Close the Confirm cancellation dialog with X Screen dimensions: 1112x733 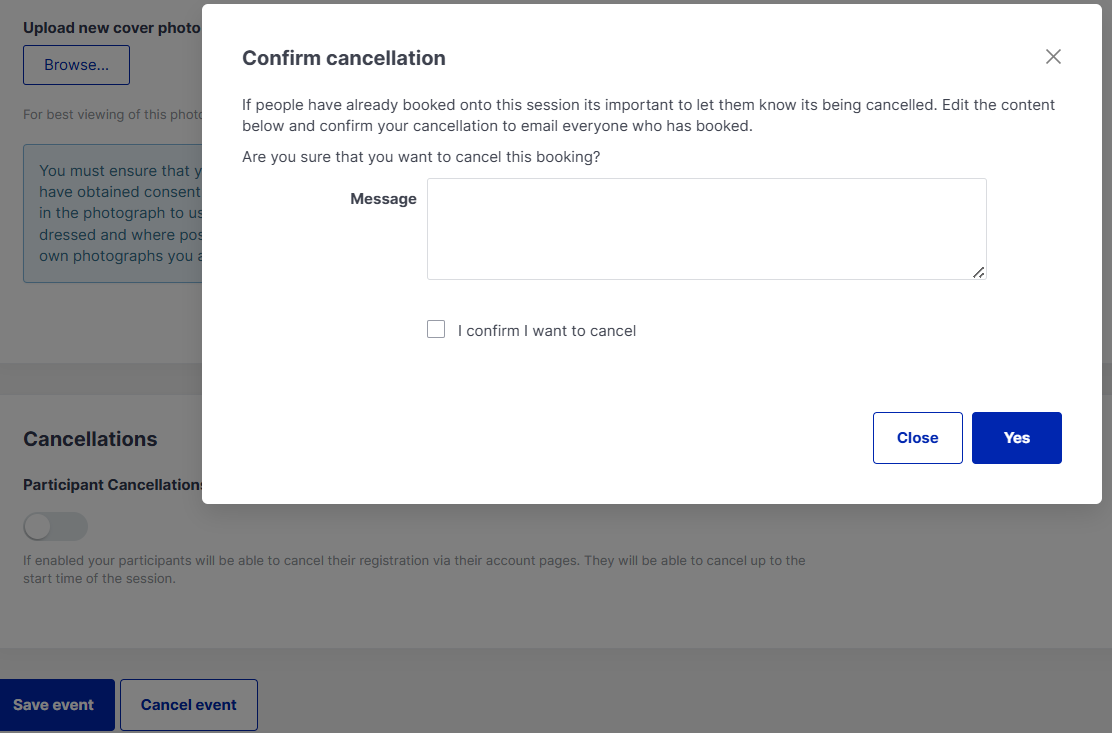pos(1053,57)
